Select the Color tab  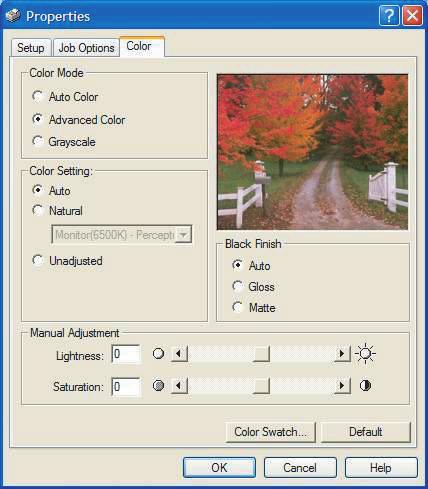(142, 46)
